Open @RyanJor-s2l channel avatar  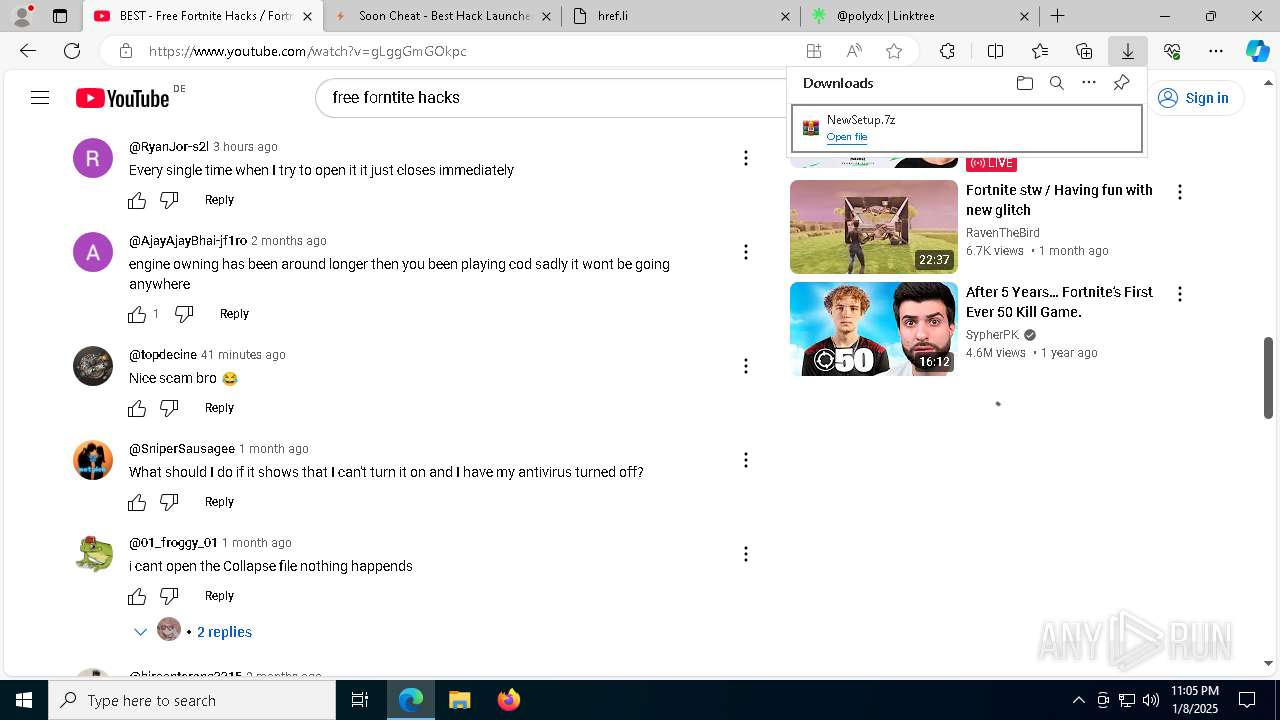(x=93, y=158)
